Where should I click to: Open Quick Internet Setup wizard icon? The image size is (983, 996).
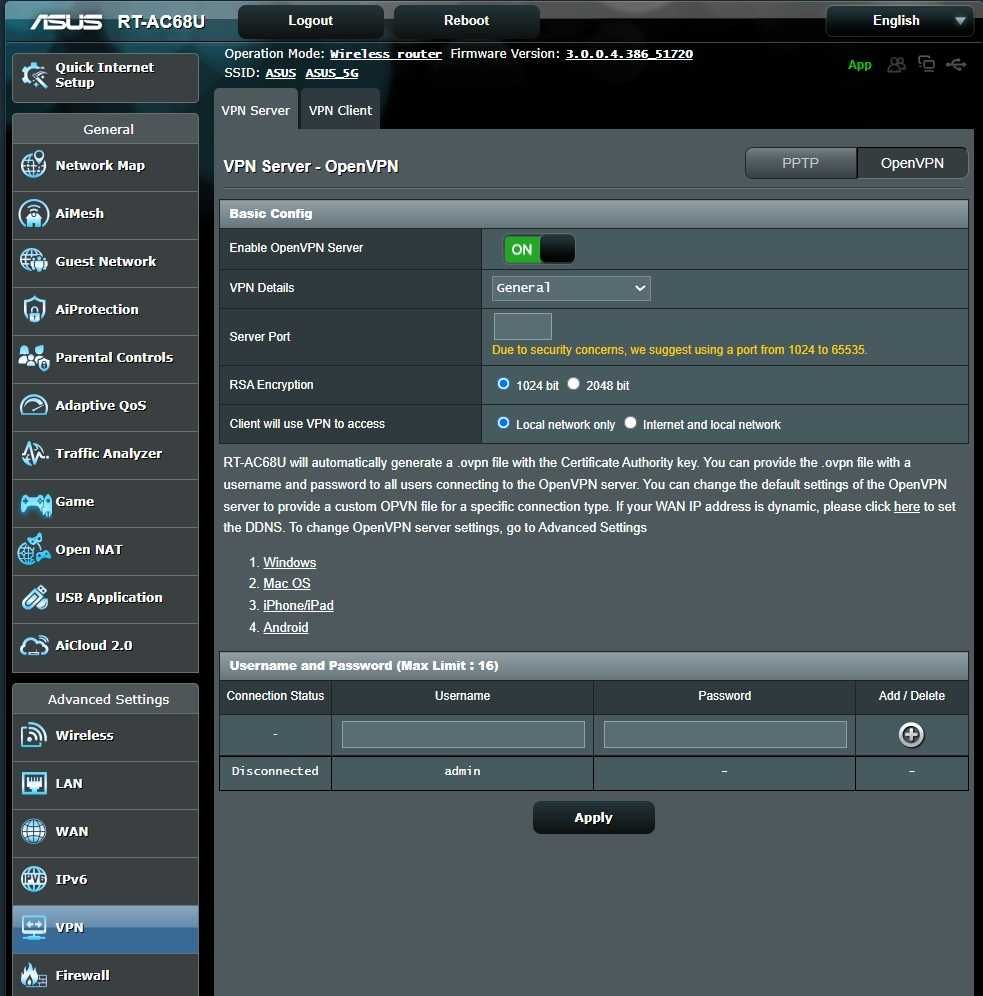(34, 76)
